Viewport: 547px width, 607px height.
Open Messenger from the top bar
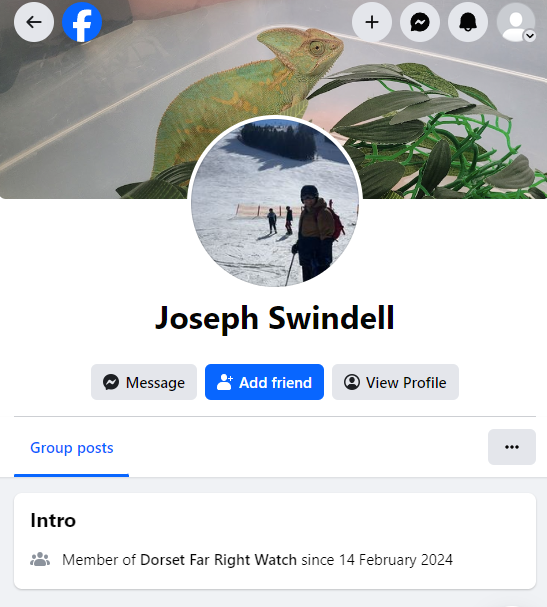tap(420, 22)
